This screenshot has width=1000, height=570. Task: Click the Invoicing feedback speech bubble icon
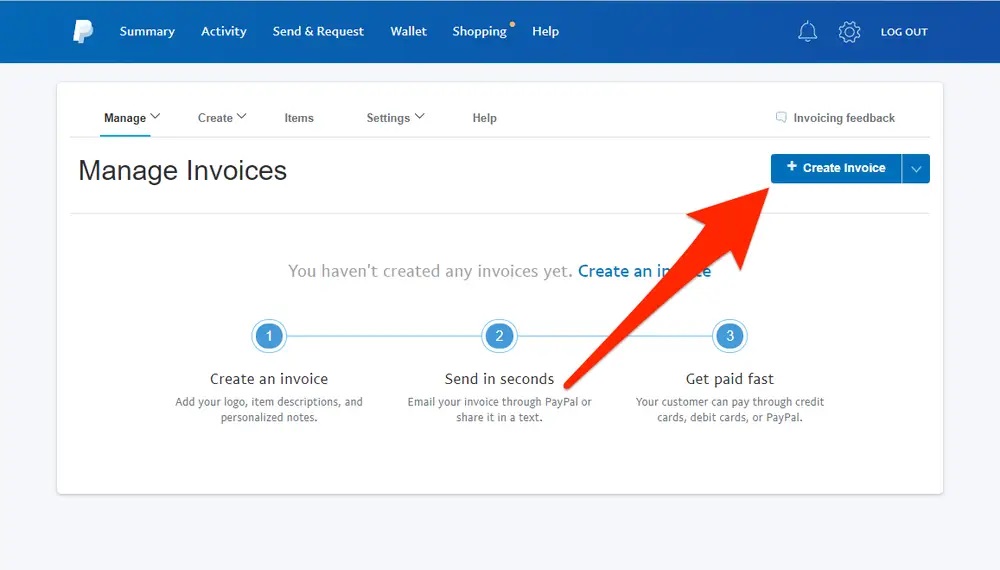[x=781, y=117]
